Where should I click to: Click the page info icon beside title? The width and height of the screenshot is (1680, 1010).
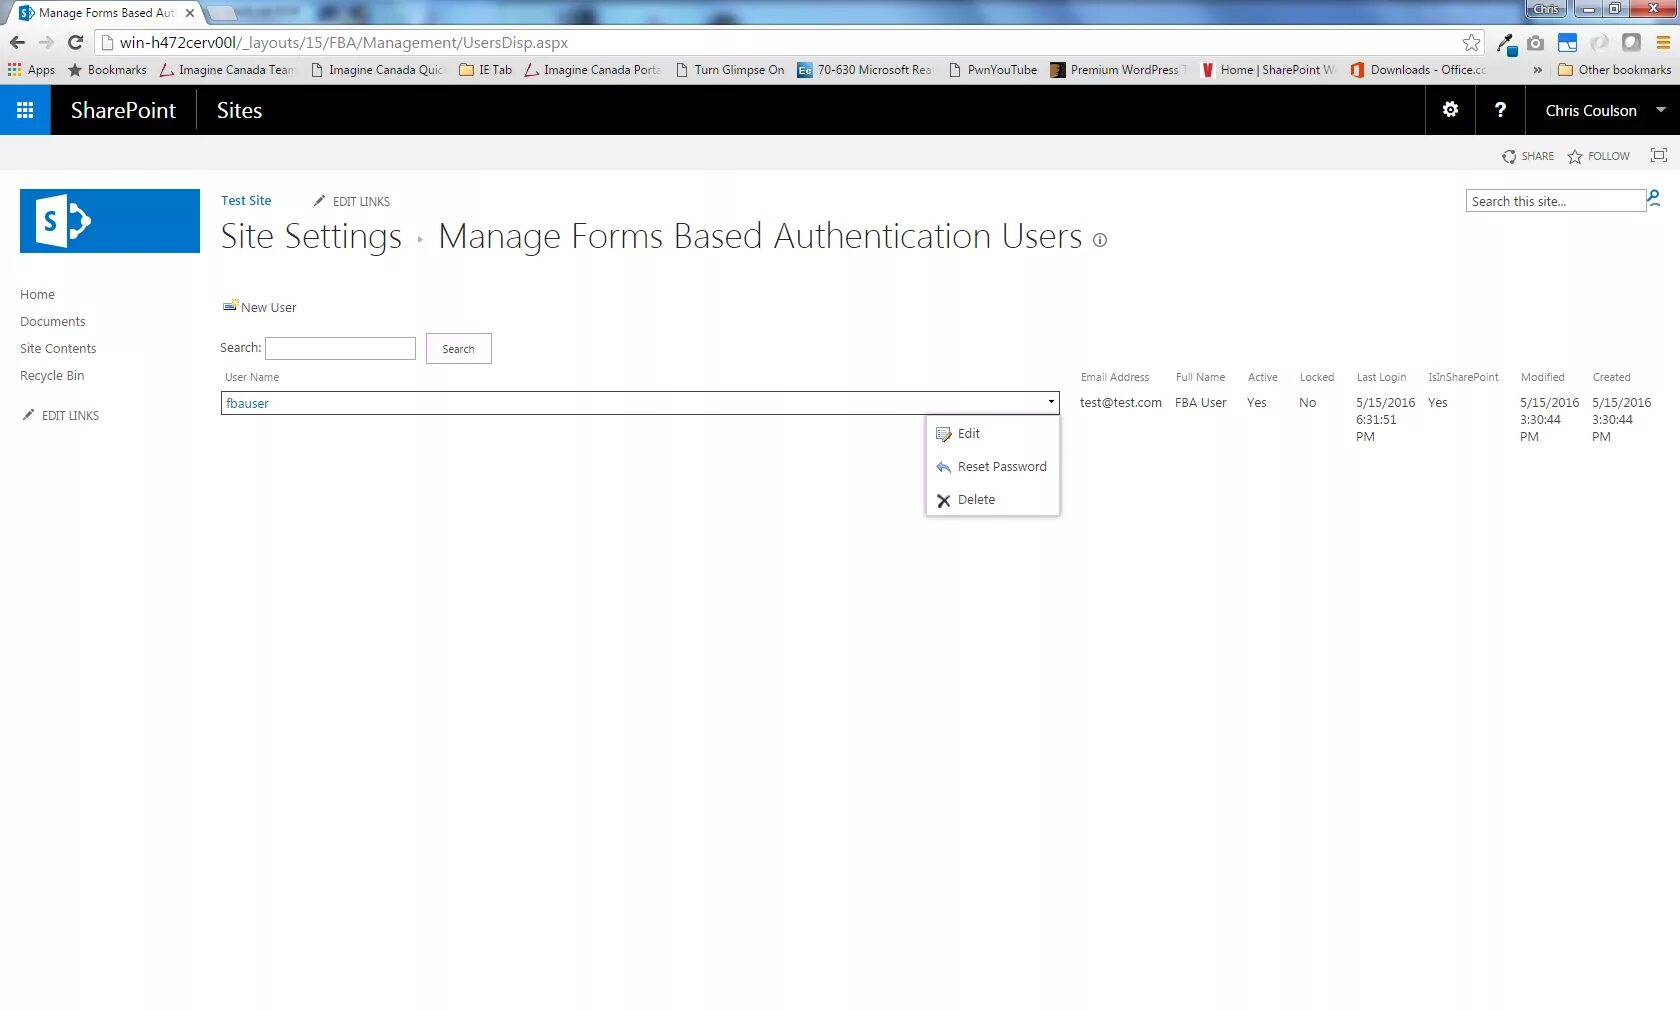1100,240
